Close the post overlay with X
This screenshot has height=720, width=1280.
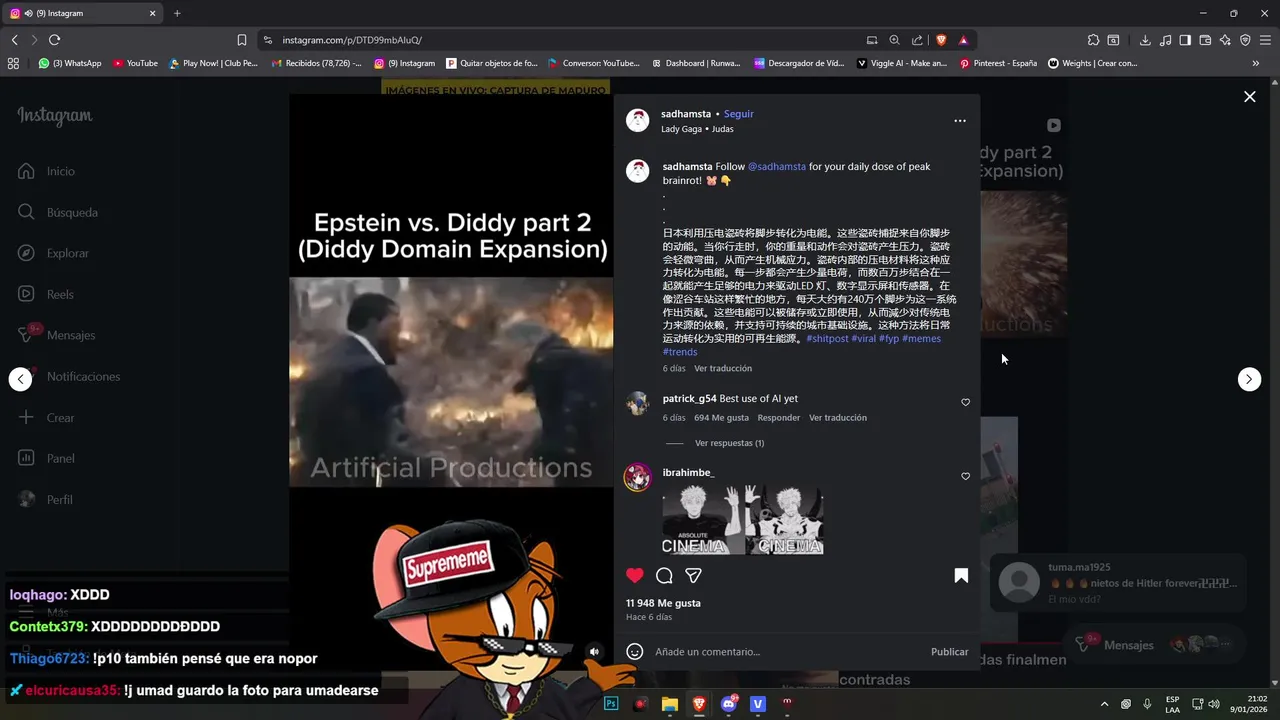point(1249,97)
